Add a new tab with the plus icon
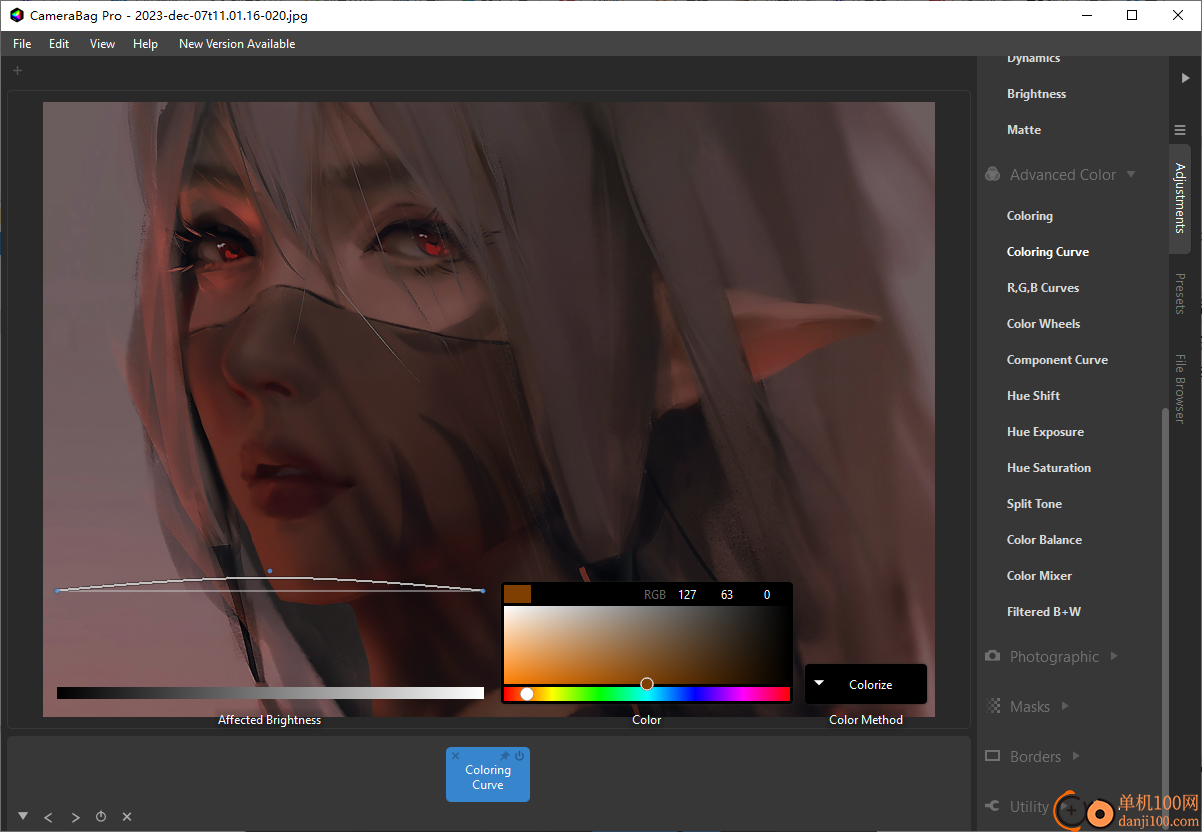Viewport: 1202px width, 832px height. click(x=17, y=70)
